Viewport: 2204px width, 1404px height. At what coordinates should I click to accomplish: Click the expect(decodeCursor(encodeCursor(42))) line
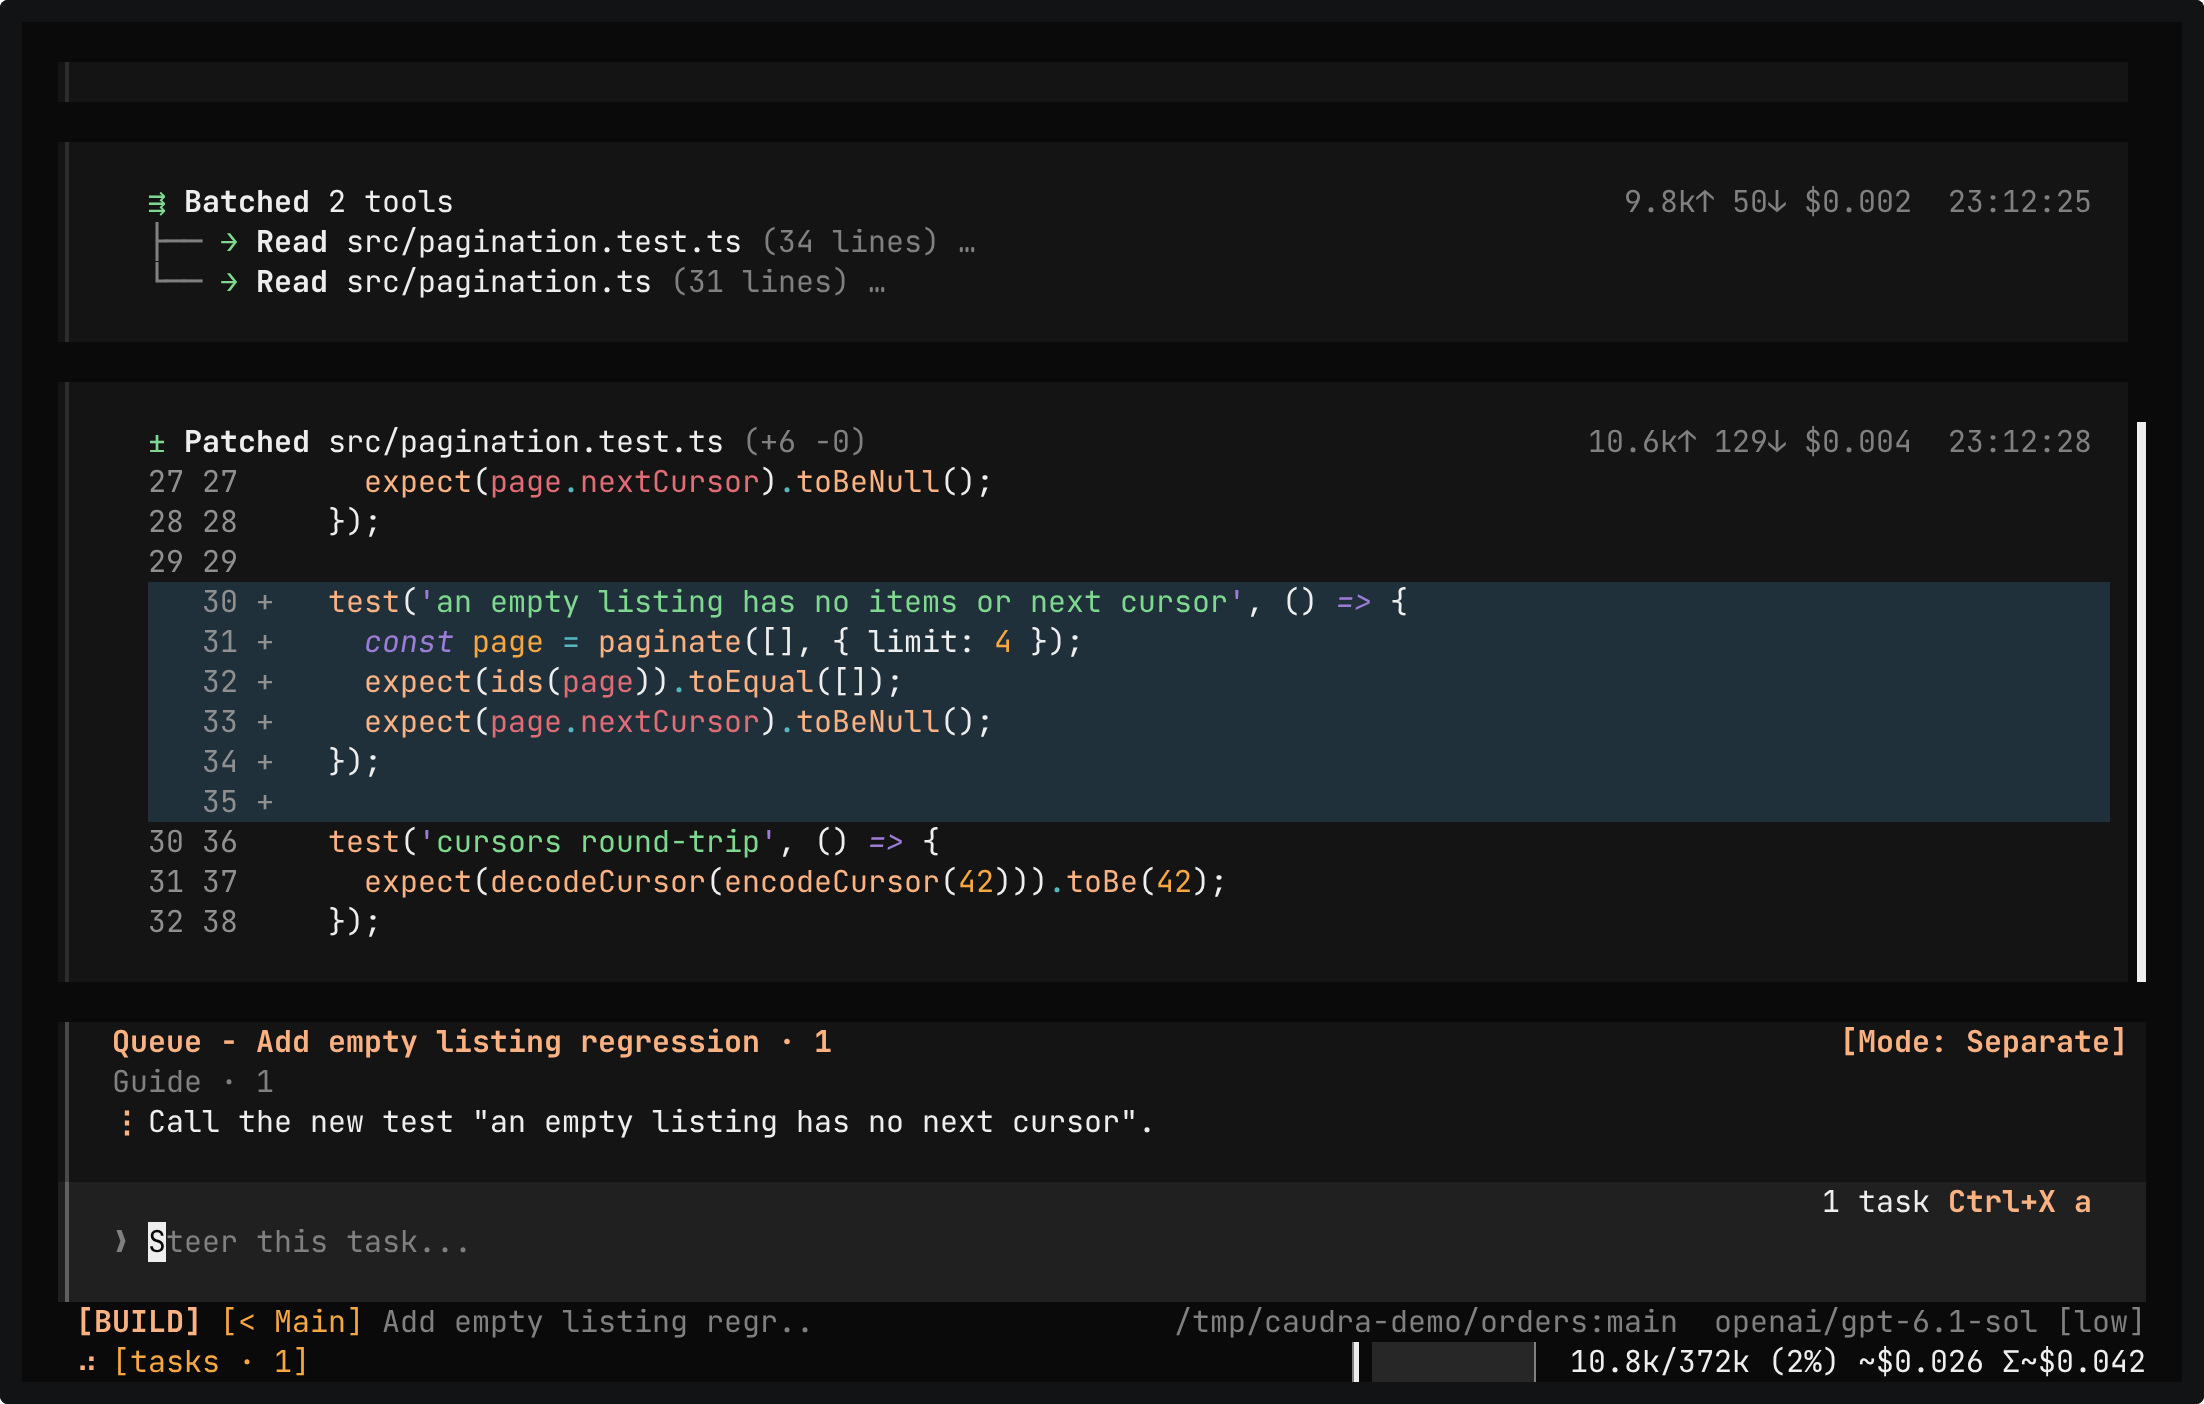[x=795, y=882]
